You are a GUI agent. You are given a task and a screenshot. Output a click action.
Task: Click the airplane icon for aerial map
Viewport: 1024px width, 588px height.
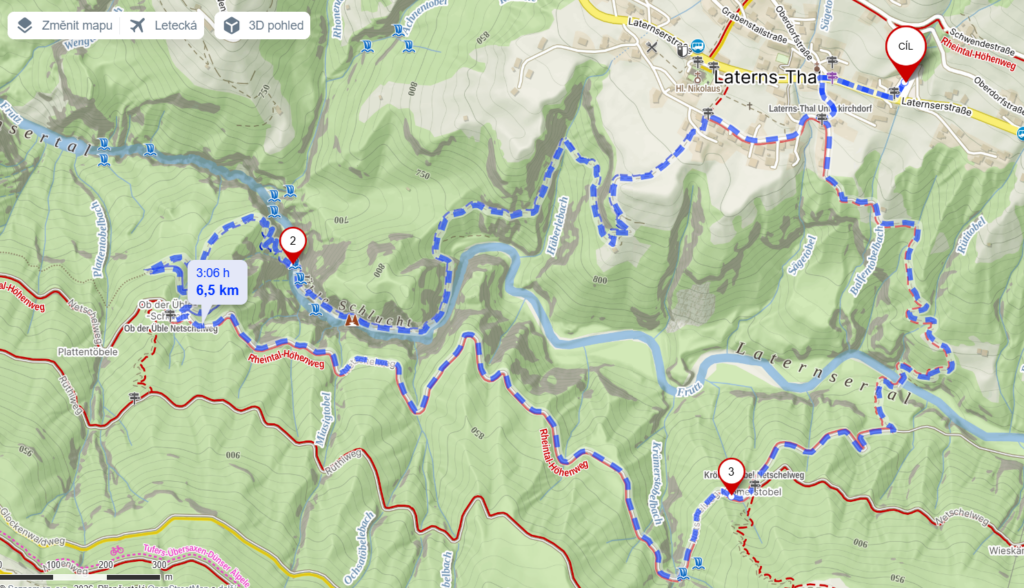(137, 25)
